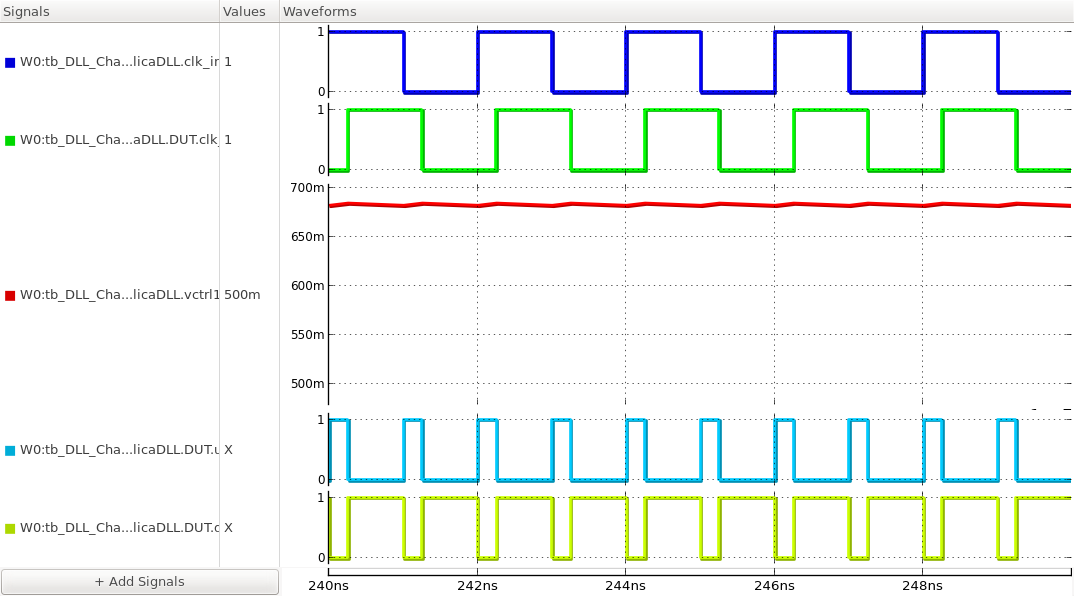Click the cyan DUT signal color marker

coord(10,450)
